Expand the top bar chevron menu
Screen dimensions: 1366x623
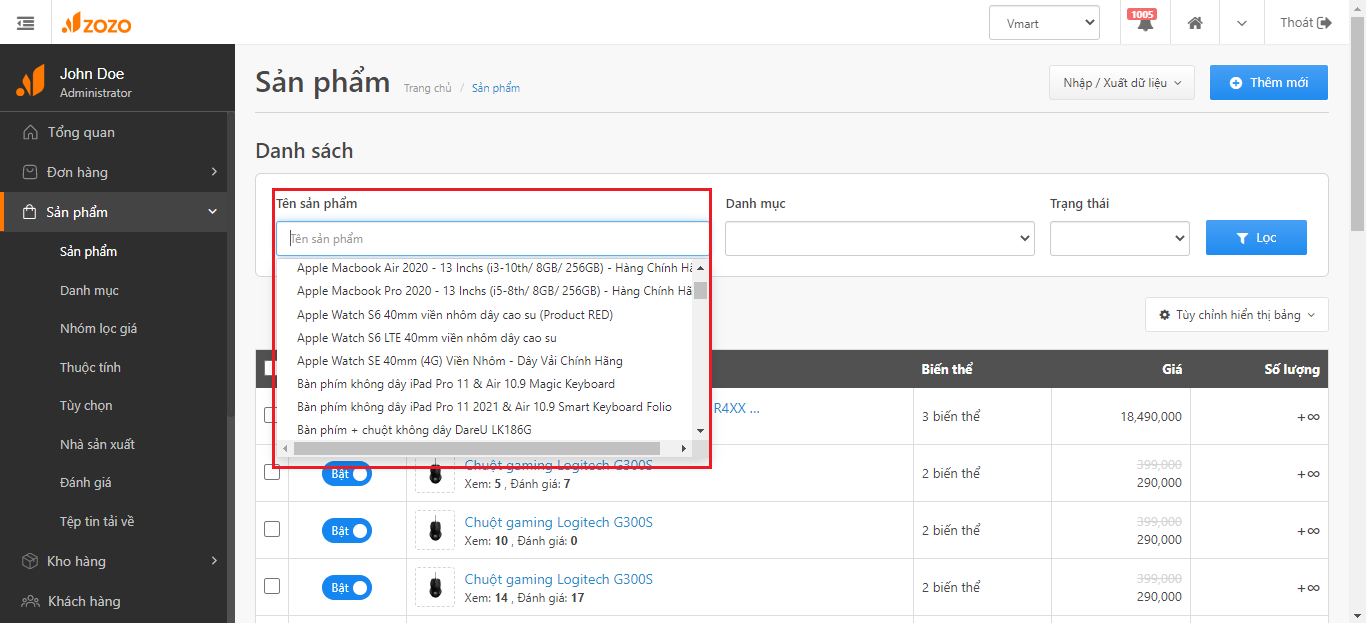[1242, 23]
